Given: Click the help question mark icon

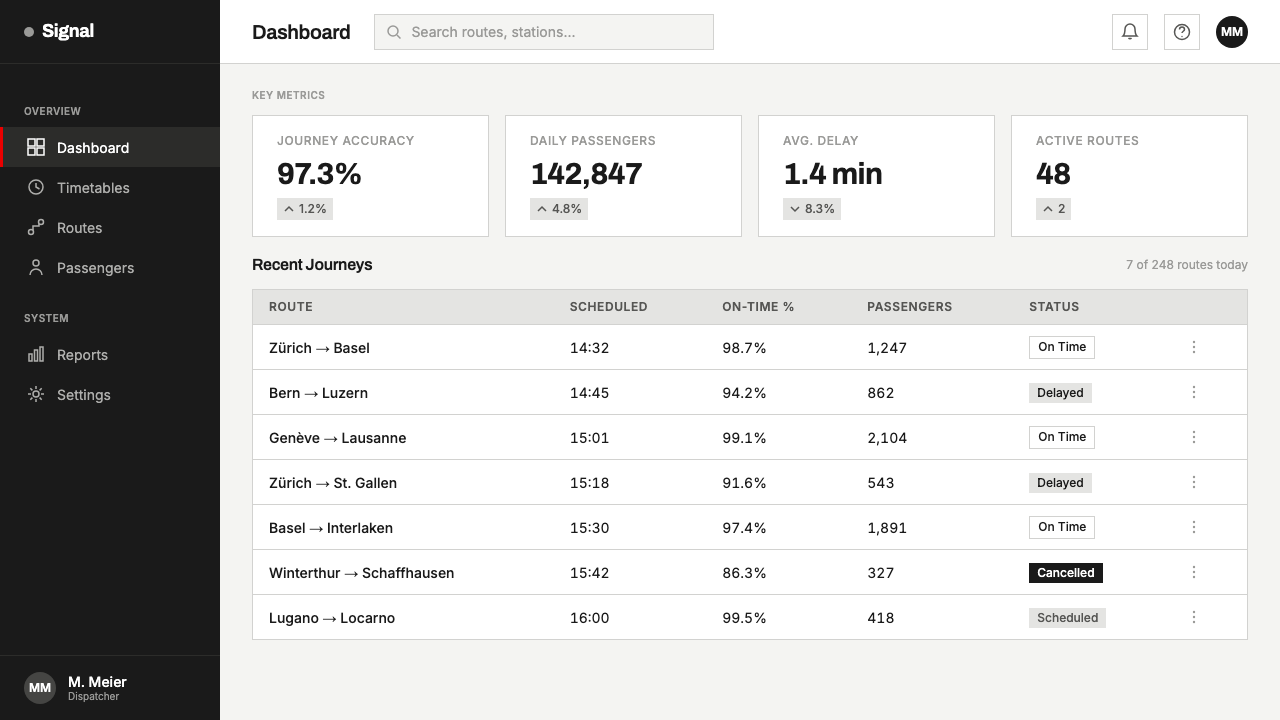Looking at the screenshot, I should [x=1182, y=32].
